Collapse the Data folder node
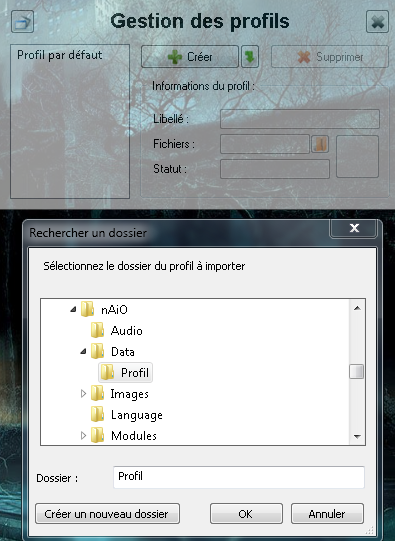 [x=83, y=352]
